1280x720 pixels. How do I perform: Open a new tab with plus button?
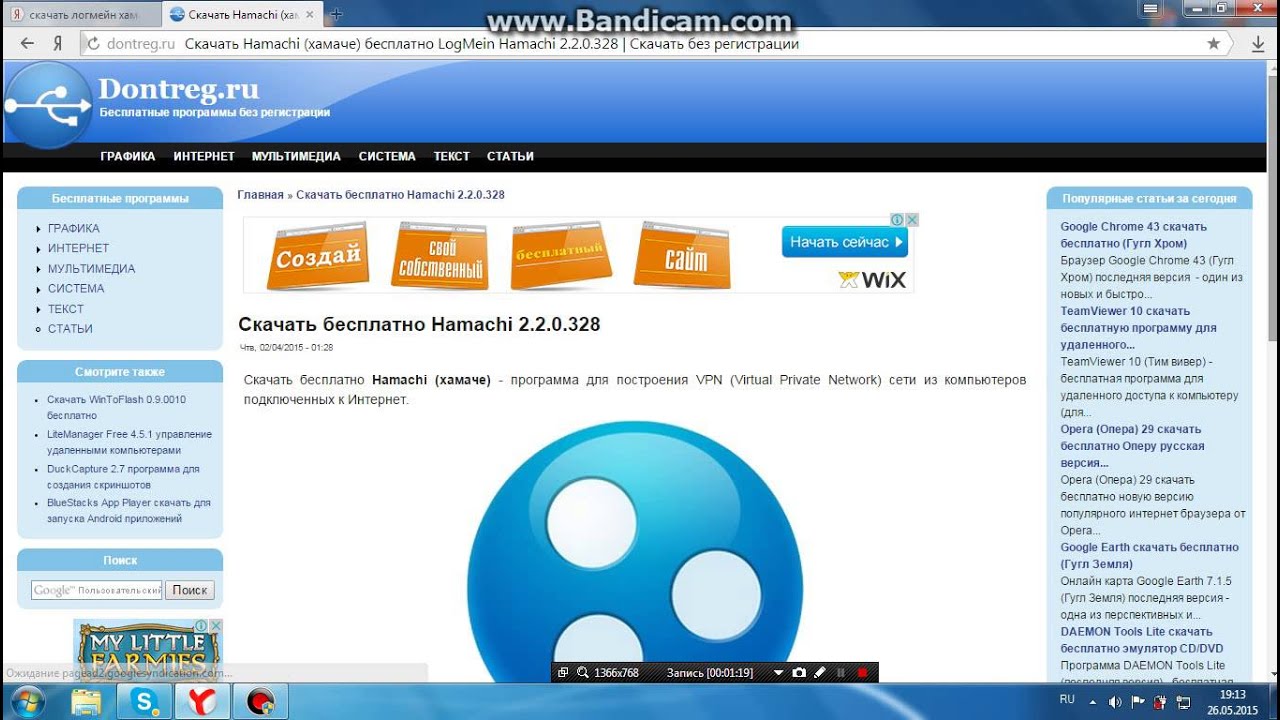(x=336, y=14)
